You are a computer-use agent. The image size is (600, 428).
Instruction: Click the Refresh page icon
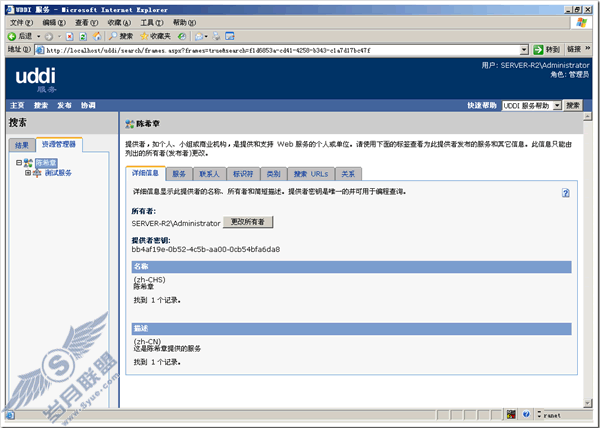coord(83,37)
